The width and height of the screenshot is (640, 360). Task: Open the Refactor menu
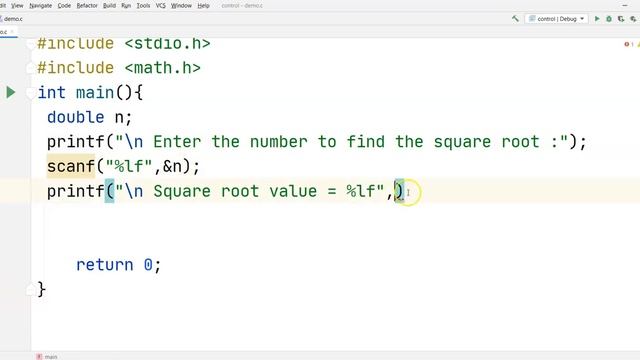[87, 6]
